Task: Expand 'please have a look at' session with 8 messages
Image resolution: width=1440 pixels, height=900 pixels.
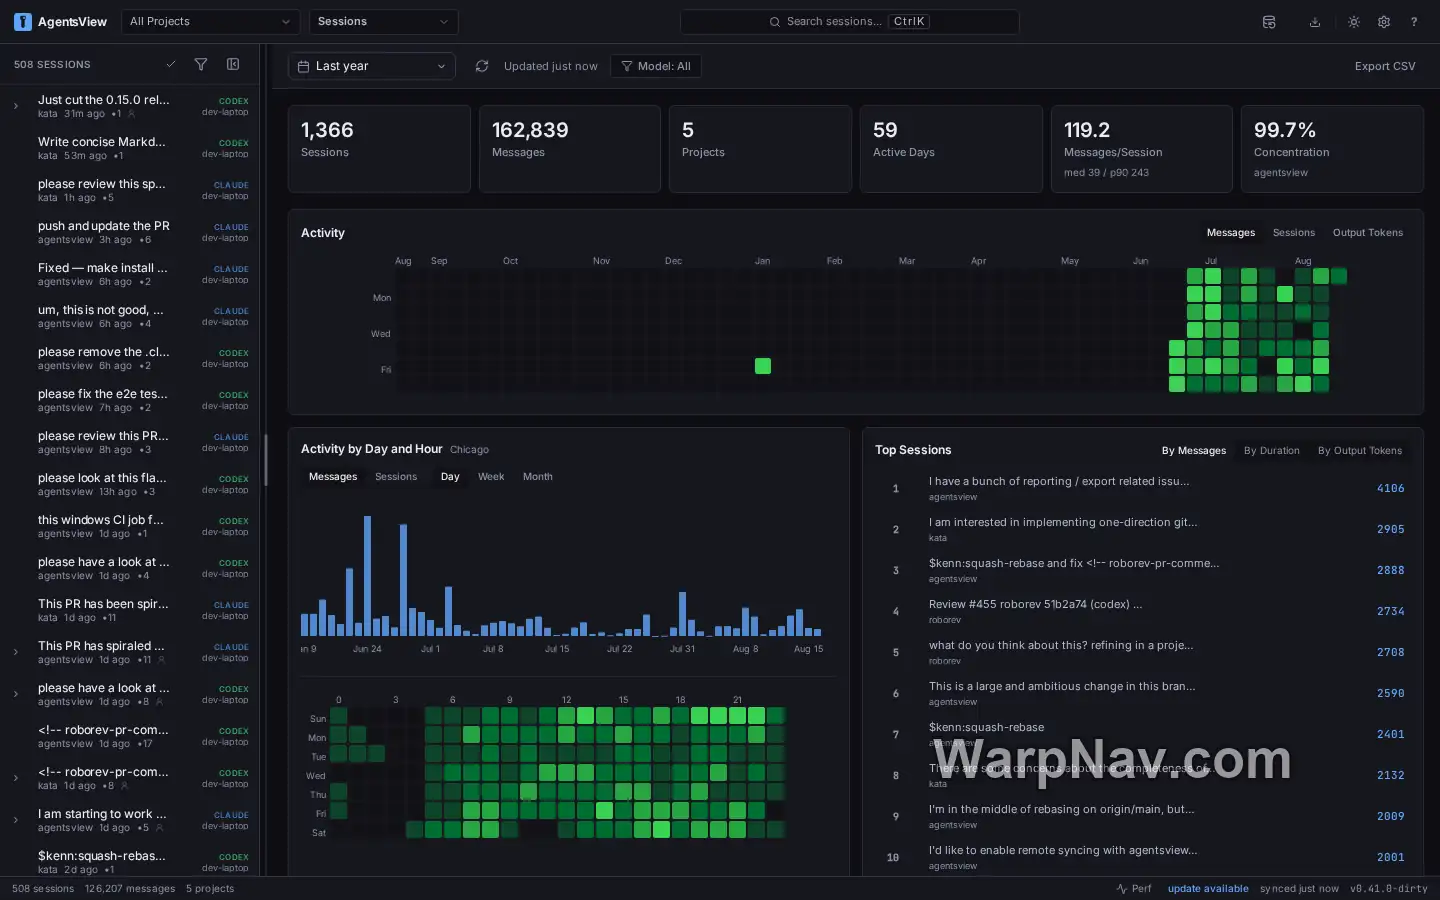Action: [x=16, y=694]
